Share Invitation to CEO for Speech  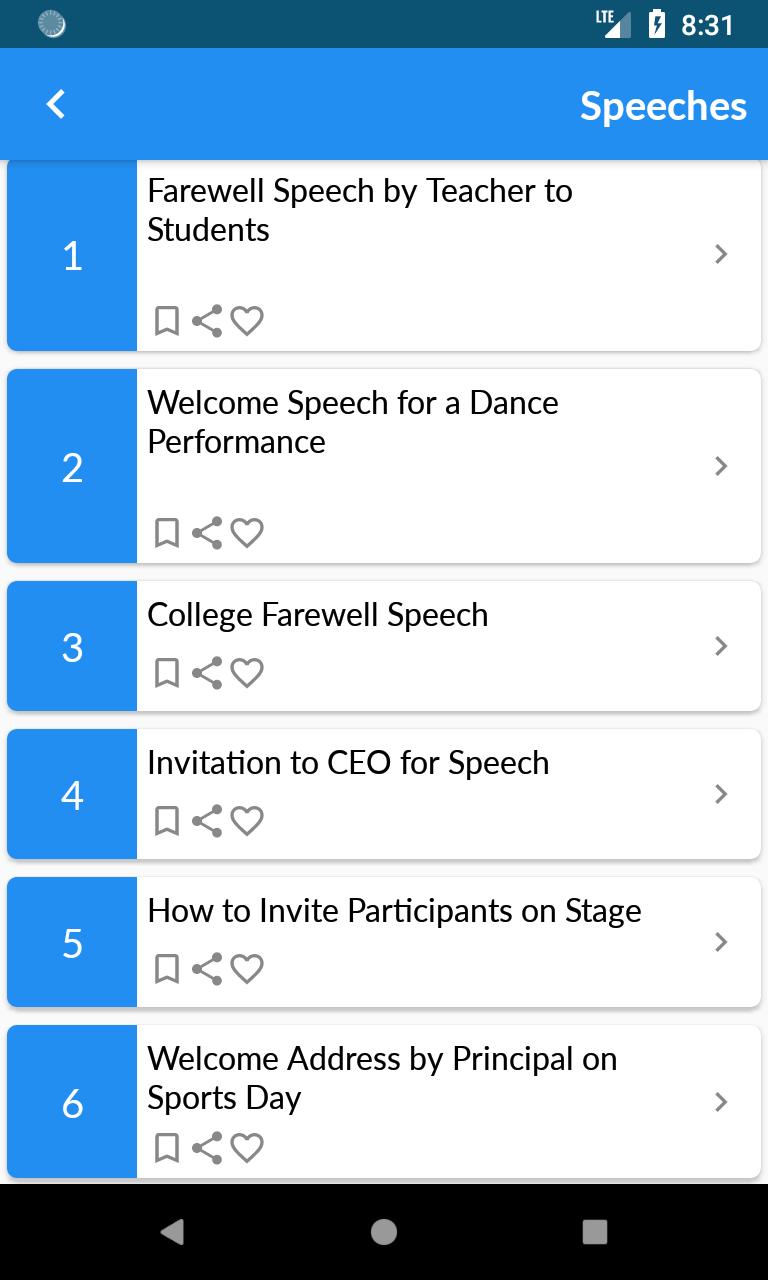coord(207,821)
